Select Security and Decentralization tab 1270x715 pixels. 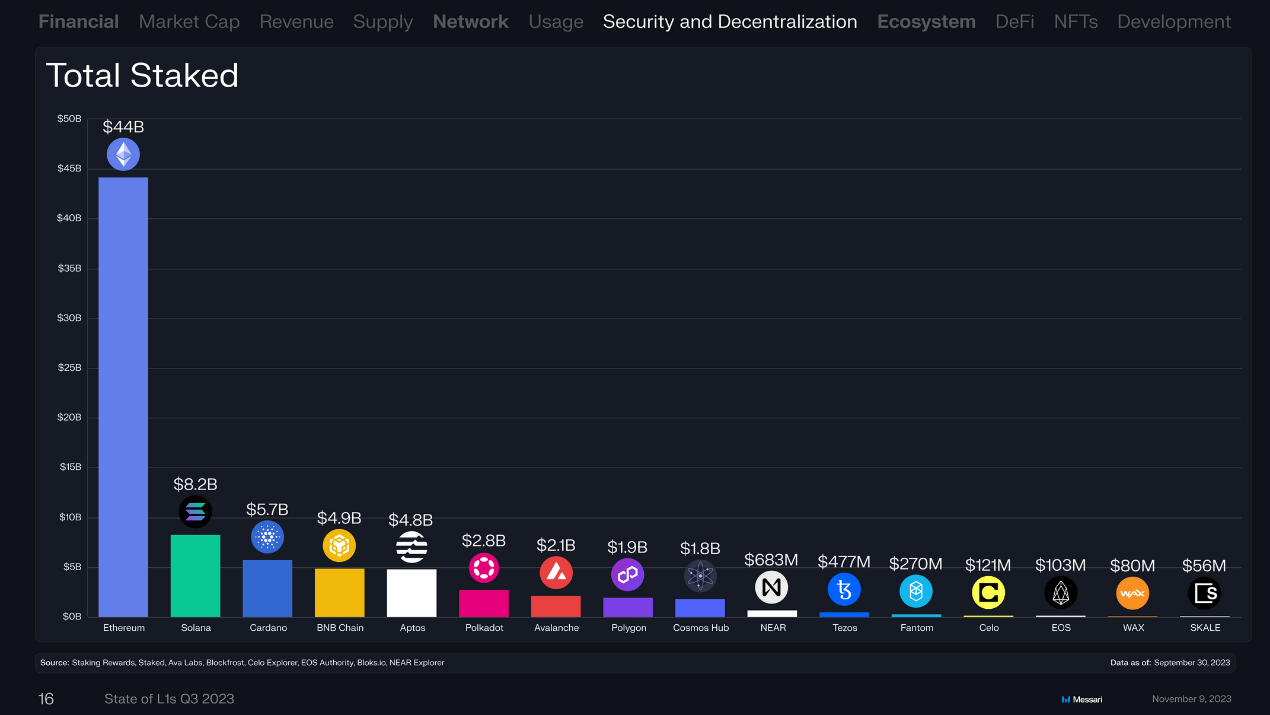pyautogui.click(x=729, y=21)
